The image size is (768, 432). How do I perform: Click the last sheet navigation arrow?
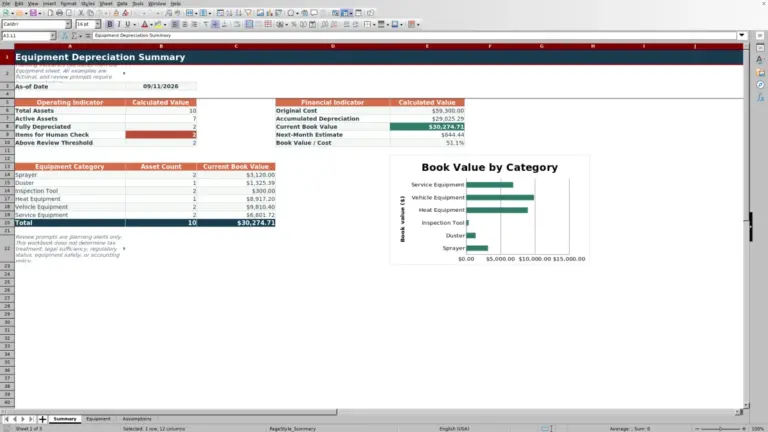31,419
